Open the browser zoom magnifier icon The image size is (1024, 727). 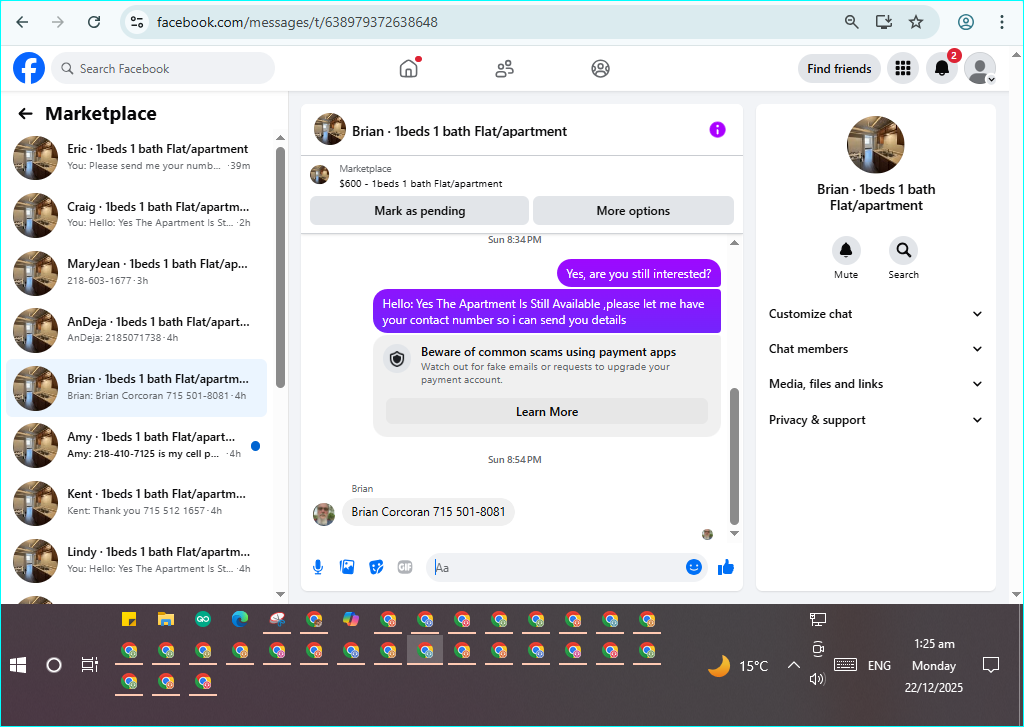tap(852, 22)
